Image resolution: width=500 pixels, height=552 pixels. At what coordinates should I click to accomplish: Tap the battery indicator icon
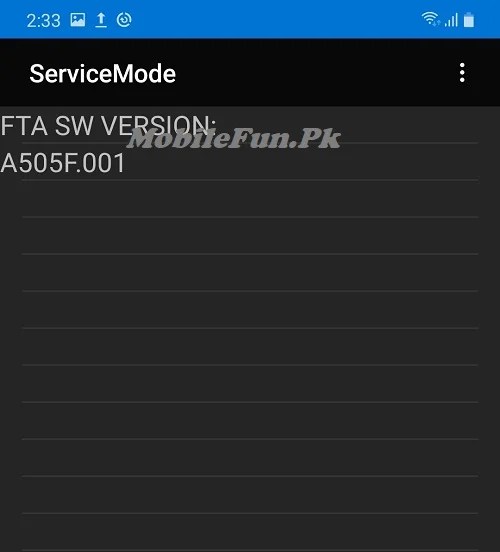pos(469,19)
